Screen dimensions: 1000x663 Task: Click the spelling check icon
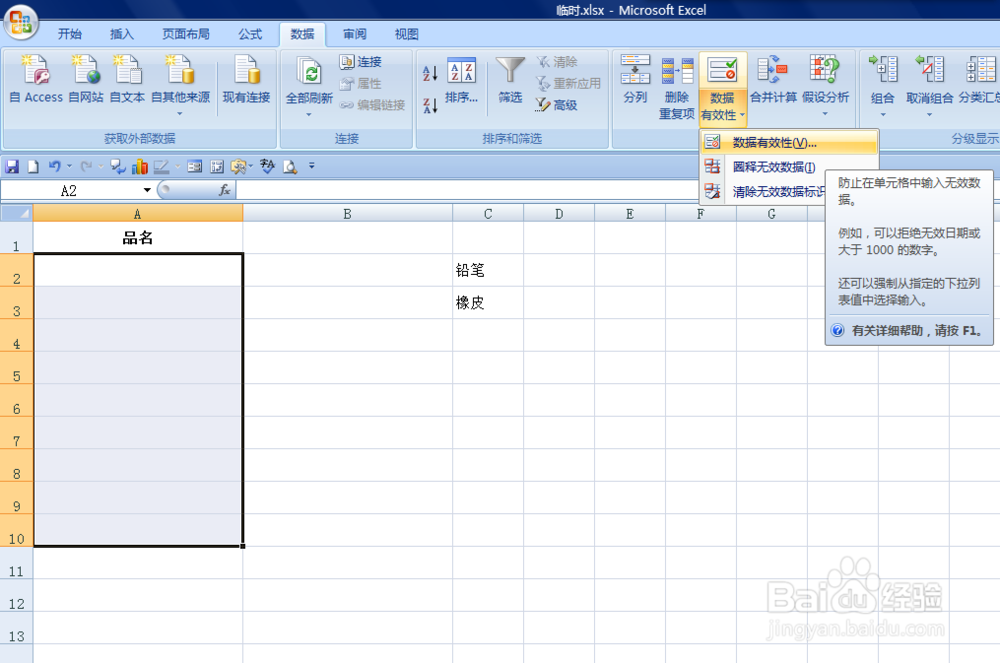[268, 167]
